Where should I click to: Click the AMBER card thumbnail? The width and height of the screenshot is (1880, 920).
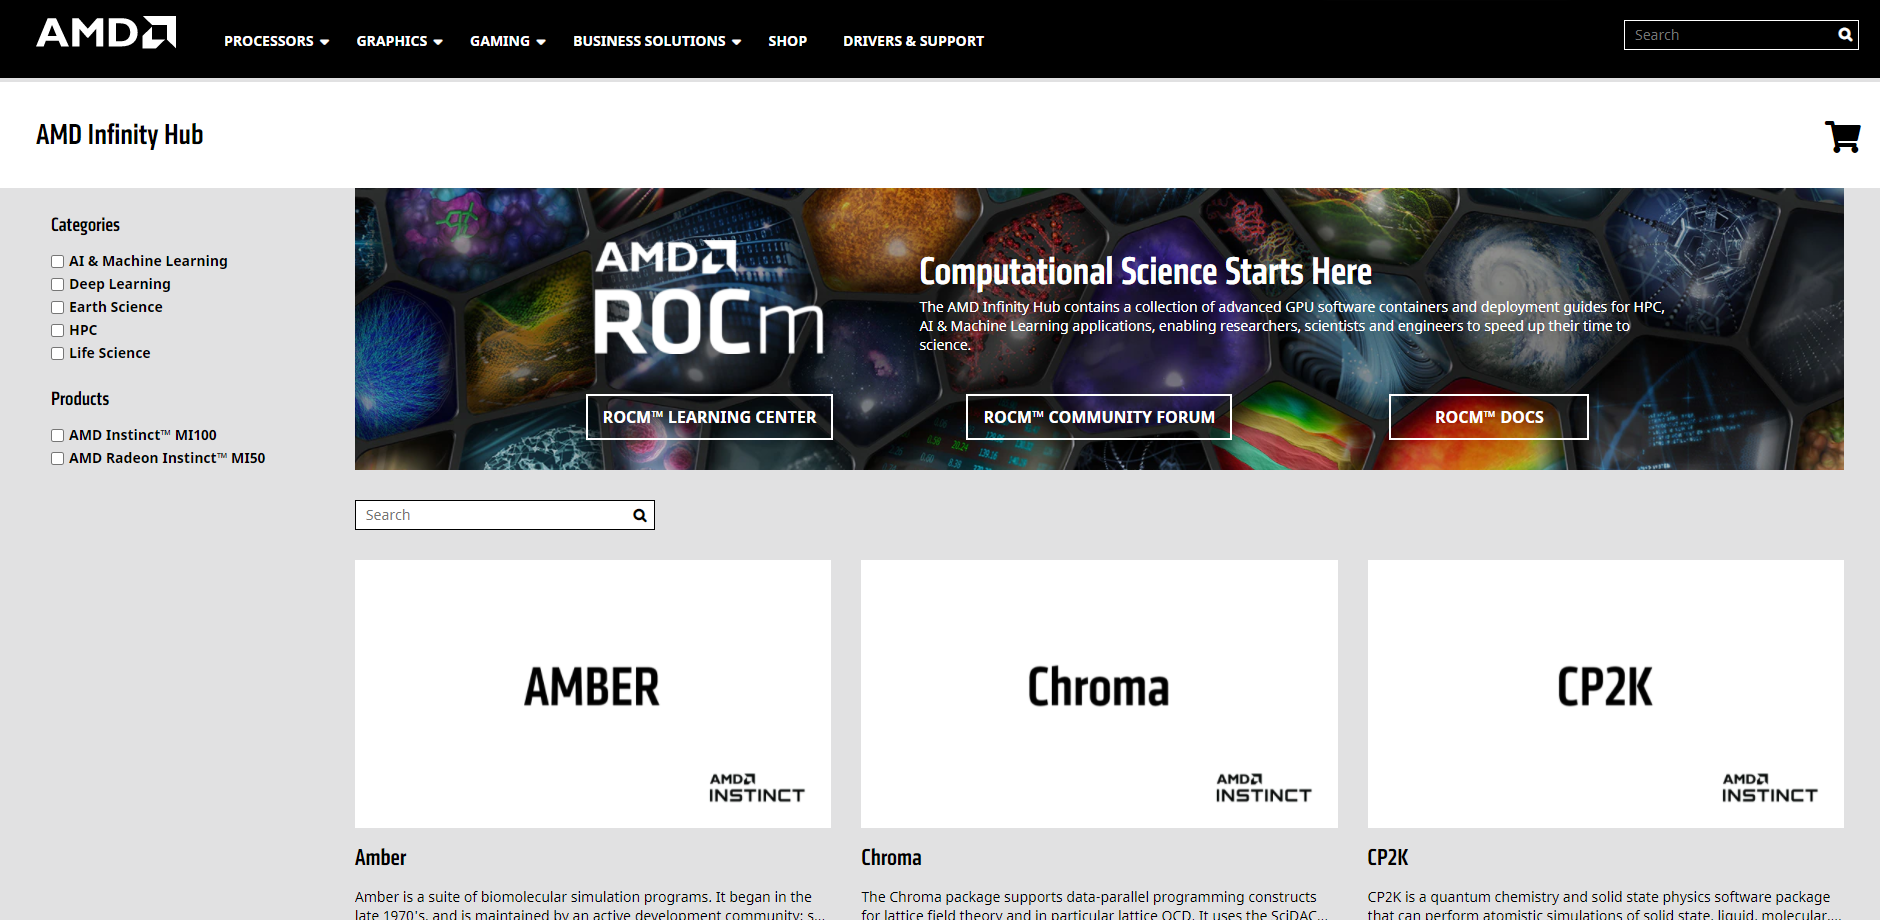(x=593, y=694)
